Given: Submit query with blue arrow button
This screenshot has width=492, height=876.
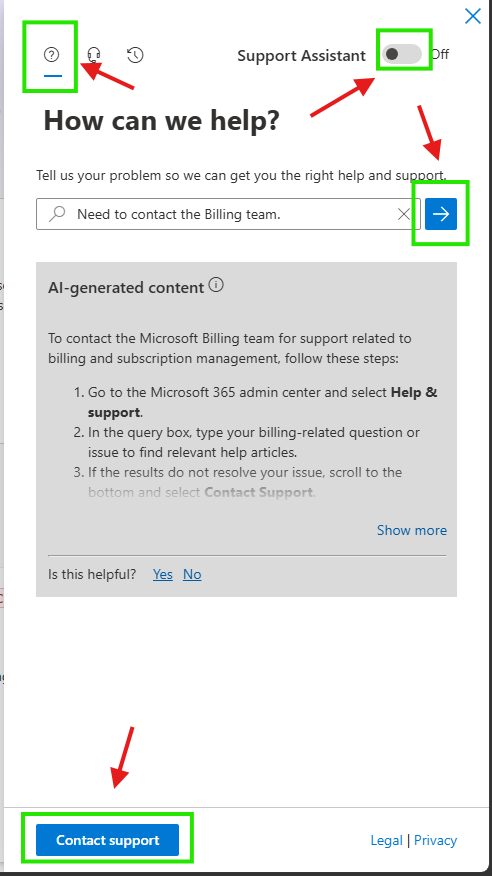Looking at the screenshot, I should coord(441,214).
